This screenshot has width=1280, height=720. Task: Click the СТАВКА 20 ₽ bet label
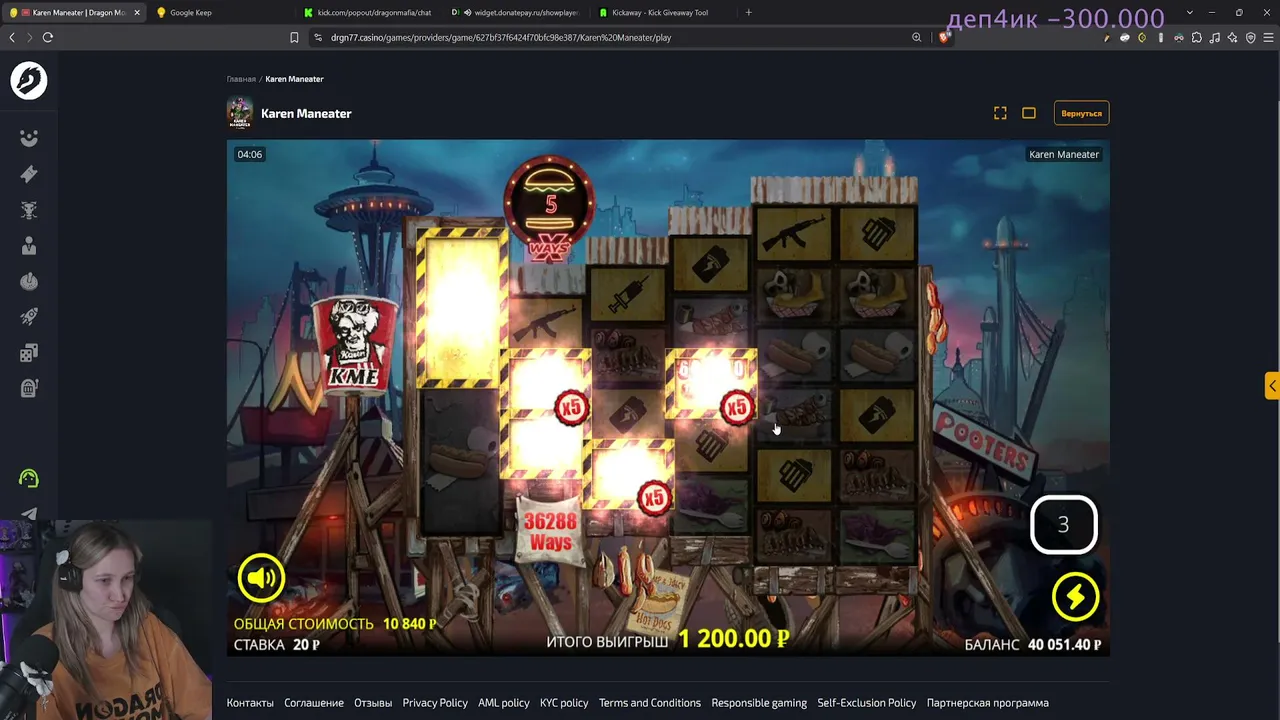point(277,645)
